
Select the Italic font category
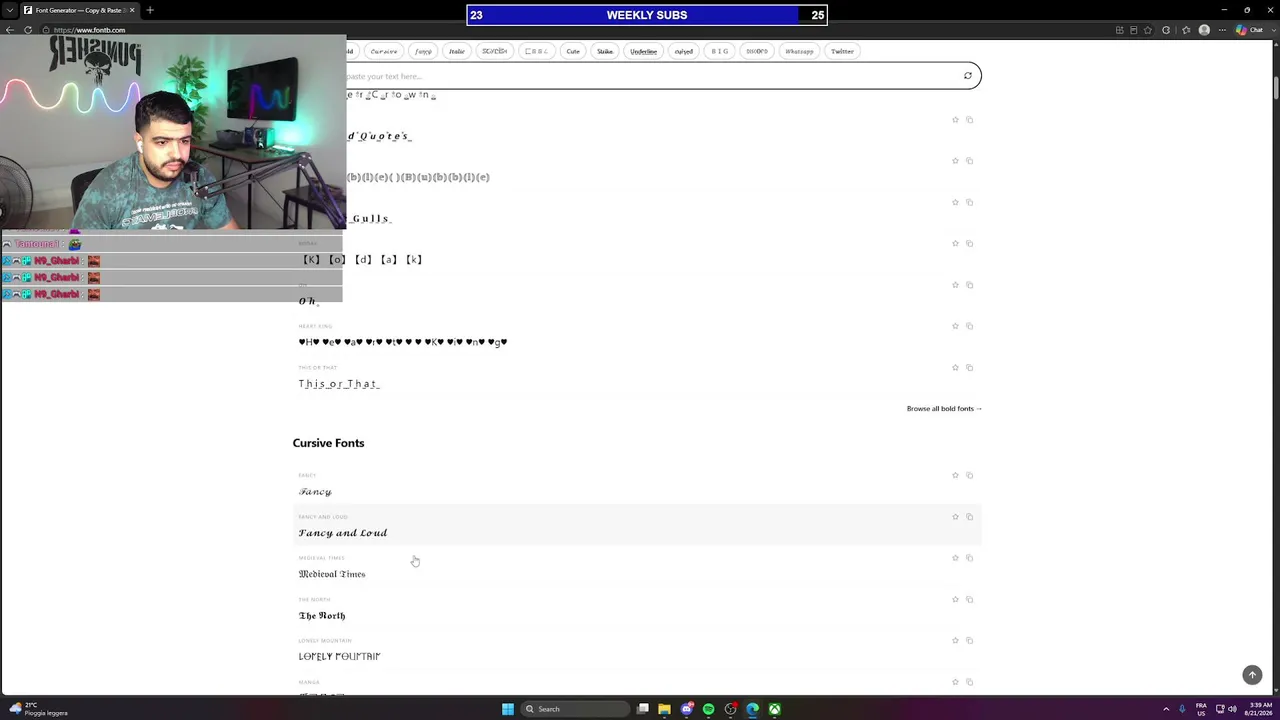coord(457,51)
